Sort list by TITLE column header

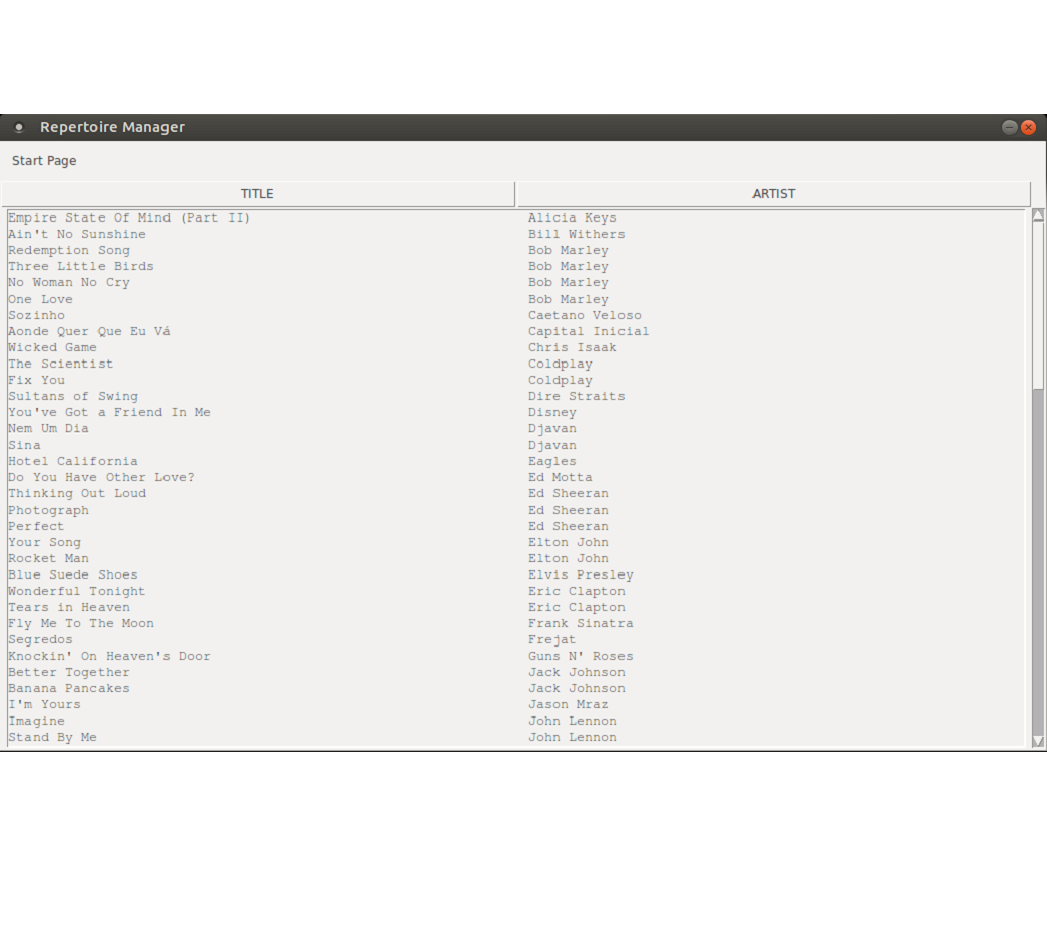(258, 194)
